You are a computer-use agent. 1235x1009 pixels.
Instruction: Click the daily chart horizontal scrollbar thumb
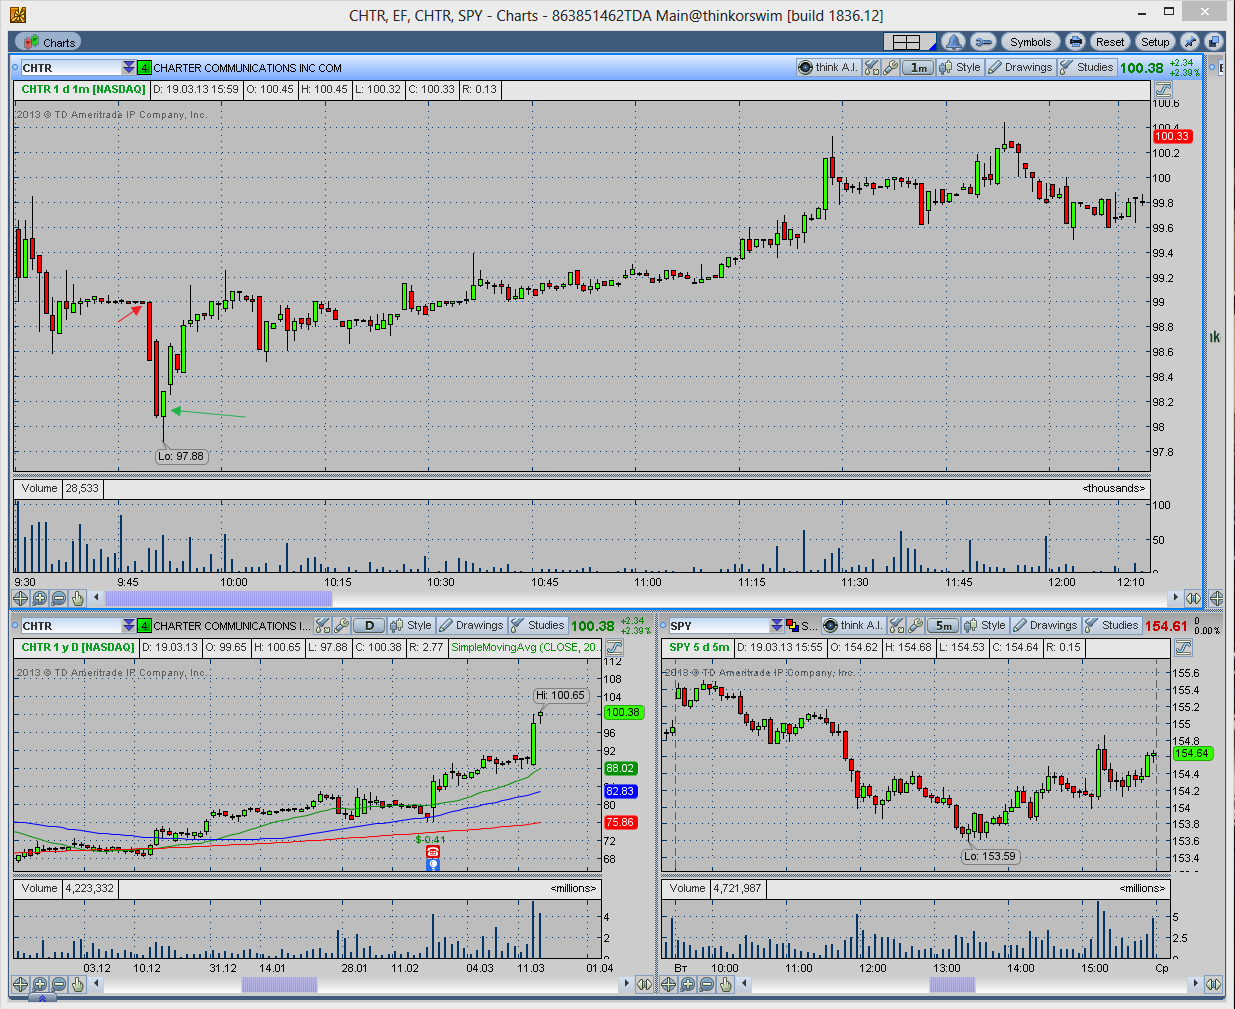click(279, 984)
